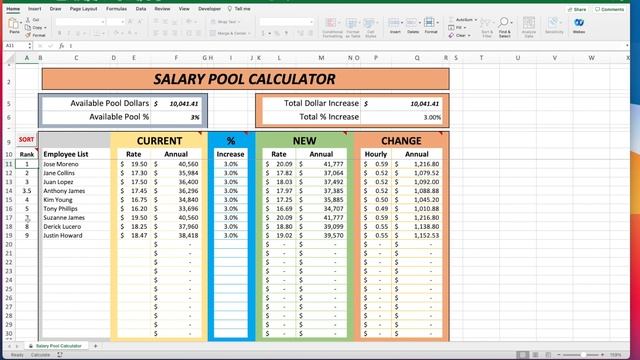Toggle Italic formatting
Image resolution: width=640 pixels, height=360 pixels.
(x=69, y=33)
